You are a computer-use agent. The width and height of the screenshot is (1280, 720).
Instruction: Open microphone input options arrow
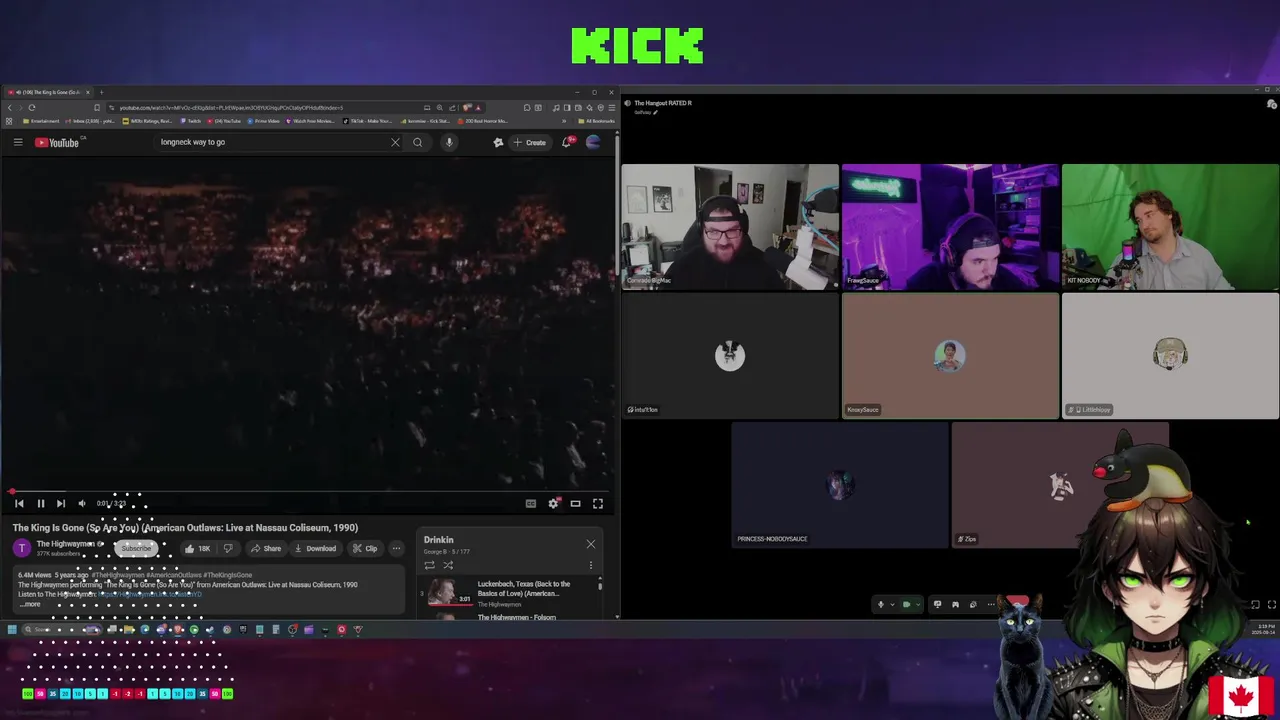[x=893, y=604]
